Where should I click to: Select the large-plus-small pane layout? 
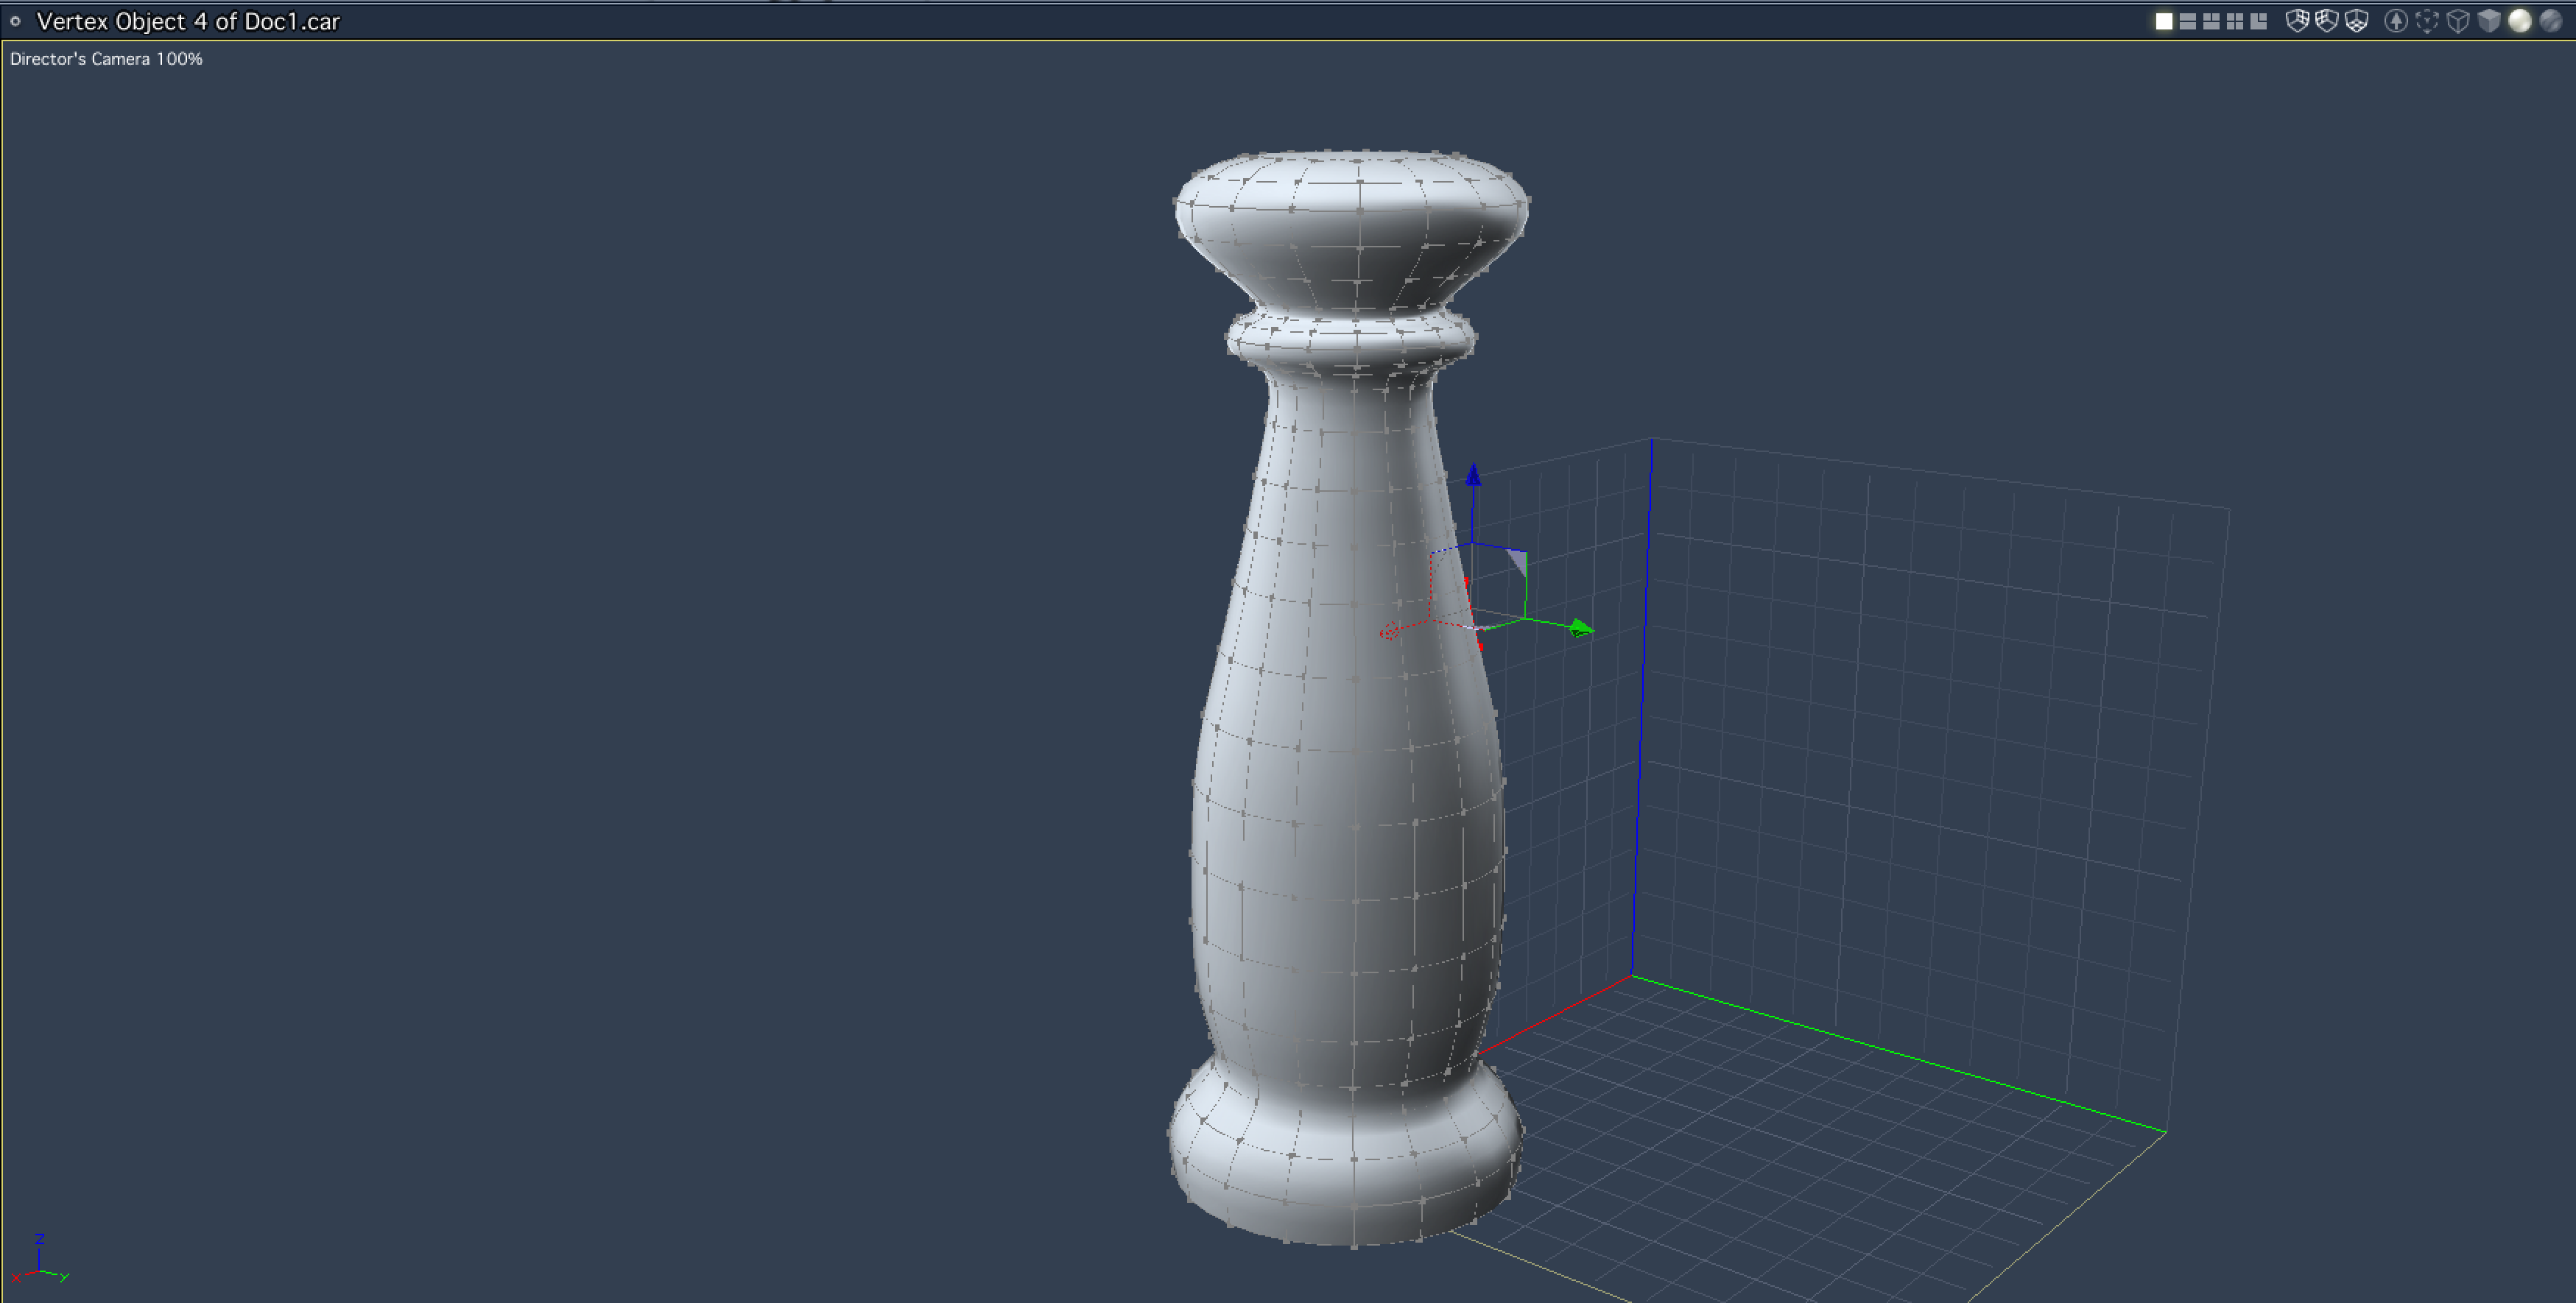coord(2259,21)
